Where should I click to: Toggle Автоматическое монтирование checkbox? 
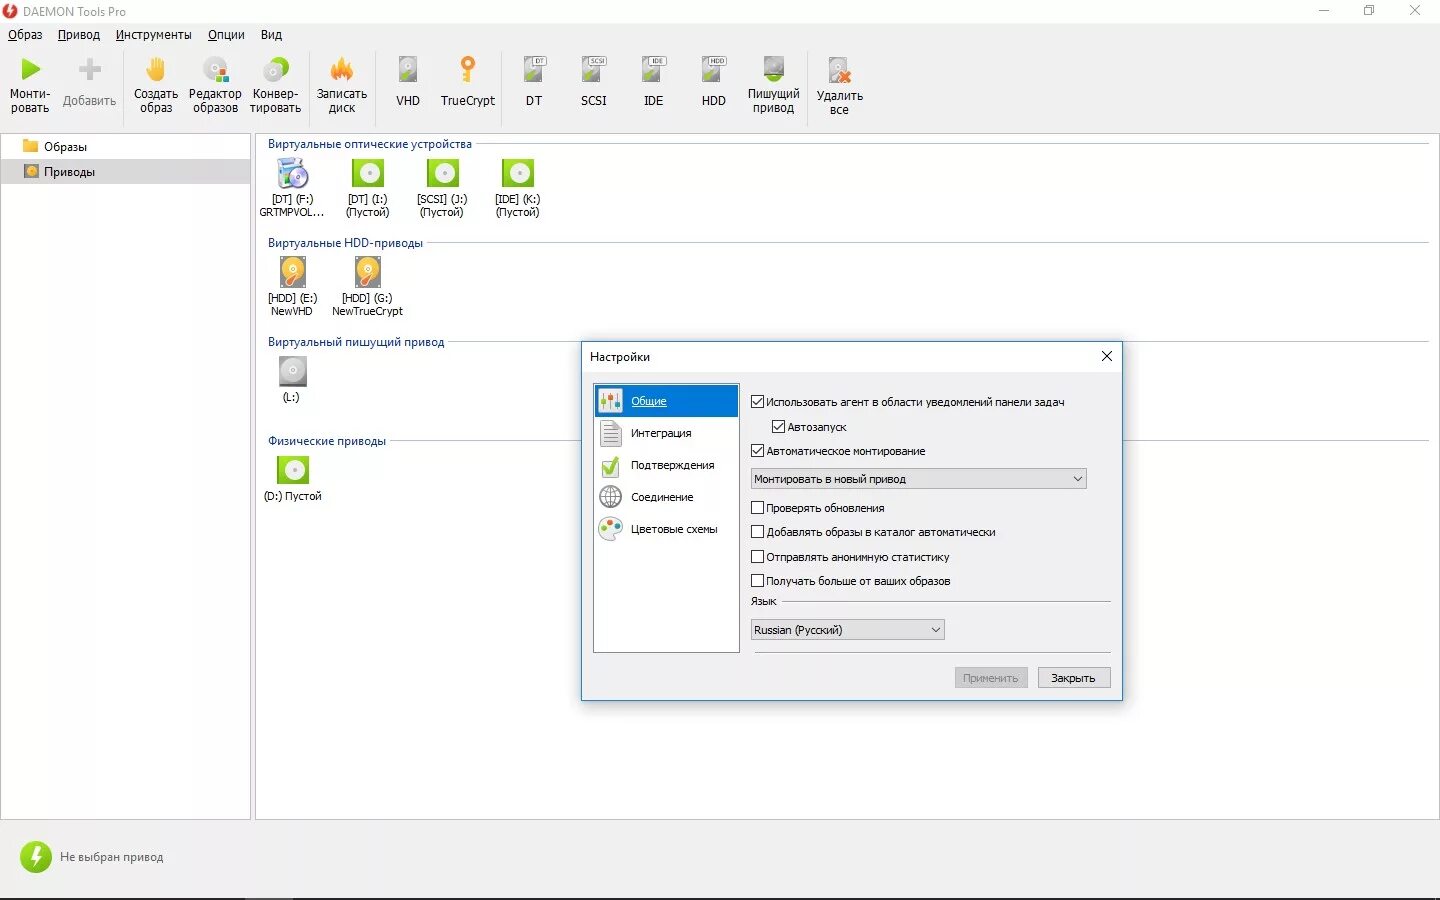tap(757, 451)
